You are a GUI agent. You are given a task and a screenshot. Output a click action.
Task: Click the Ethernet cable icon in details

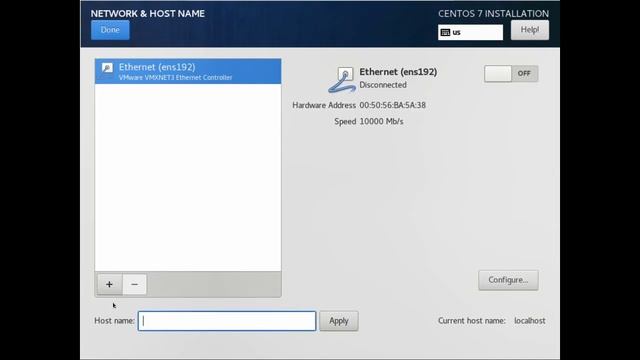tap(342, 80)
